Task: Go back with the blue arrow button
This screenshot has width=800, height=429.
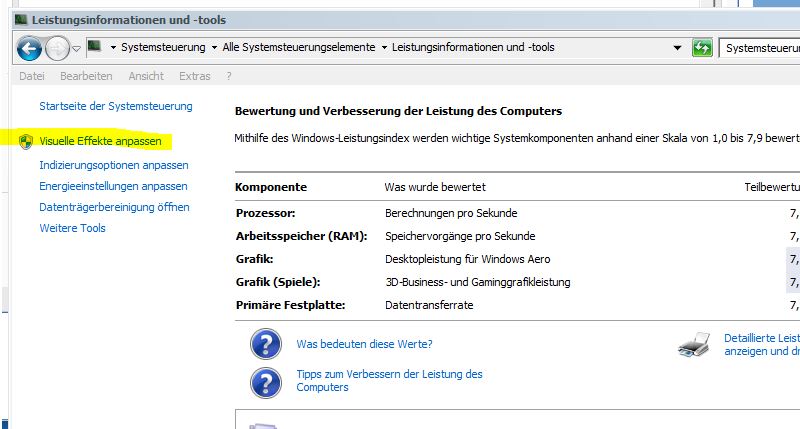Action: 29,49
